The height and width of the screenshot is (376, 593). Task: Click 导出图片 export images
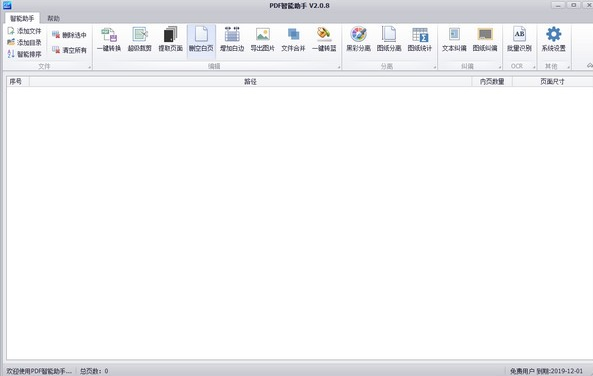click(x=263, y=40)
